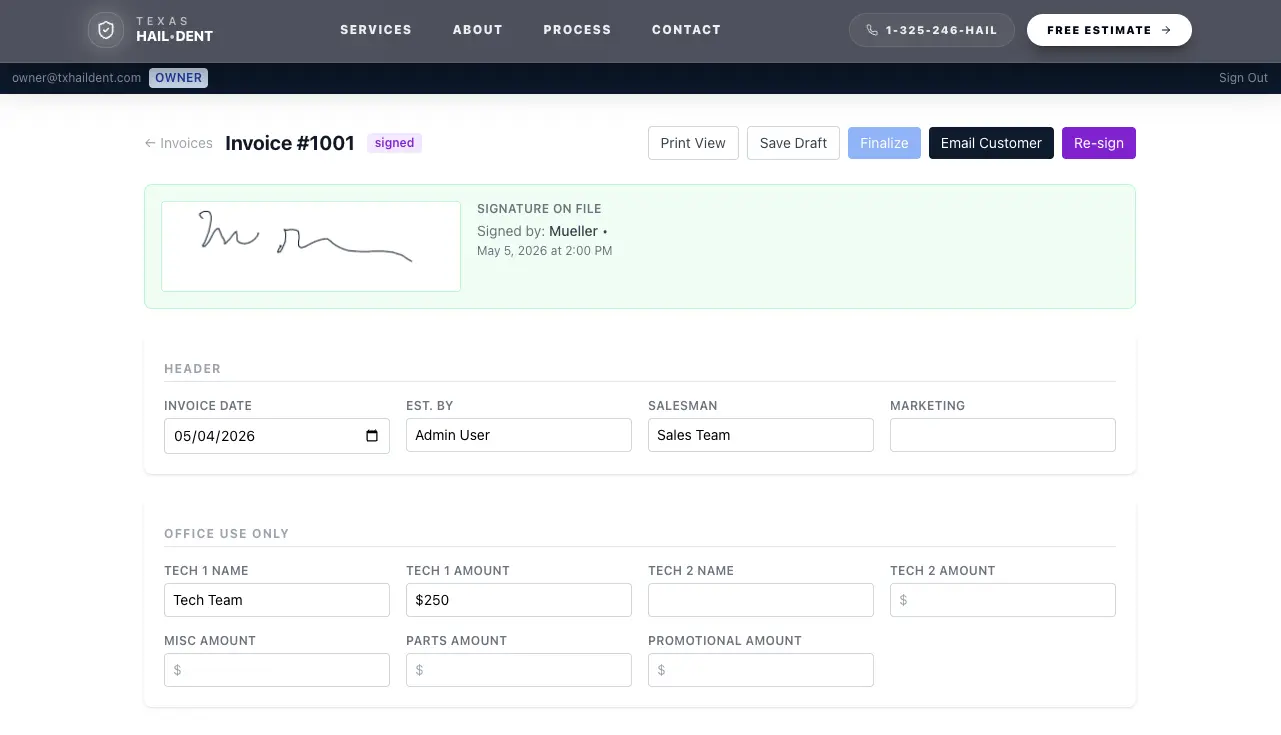The width and height of the screenshot is (1281, 735).
Task: Click the signer name 'Mueller'
Action: pos(573,231)
